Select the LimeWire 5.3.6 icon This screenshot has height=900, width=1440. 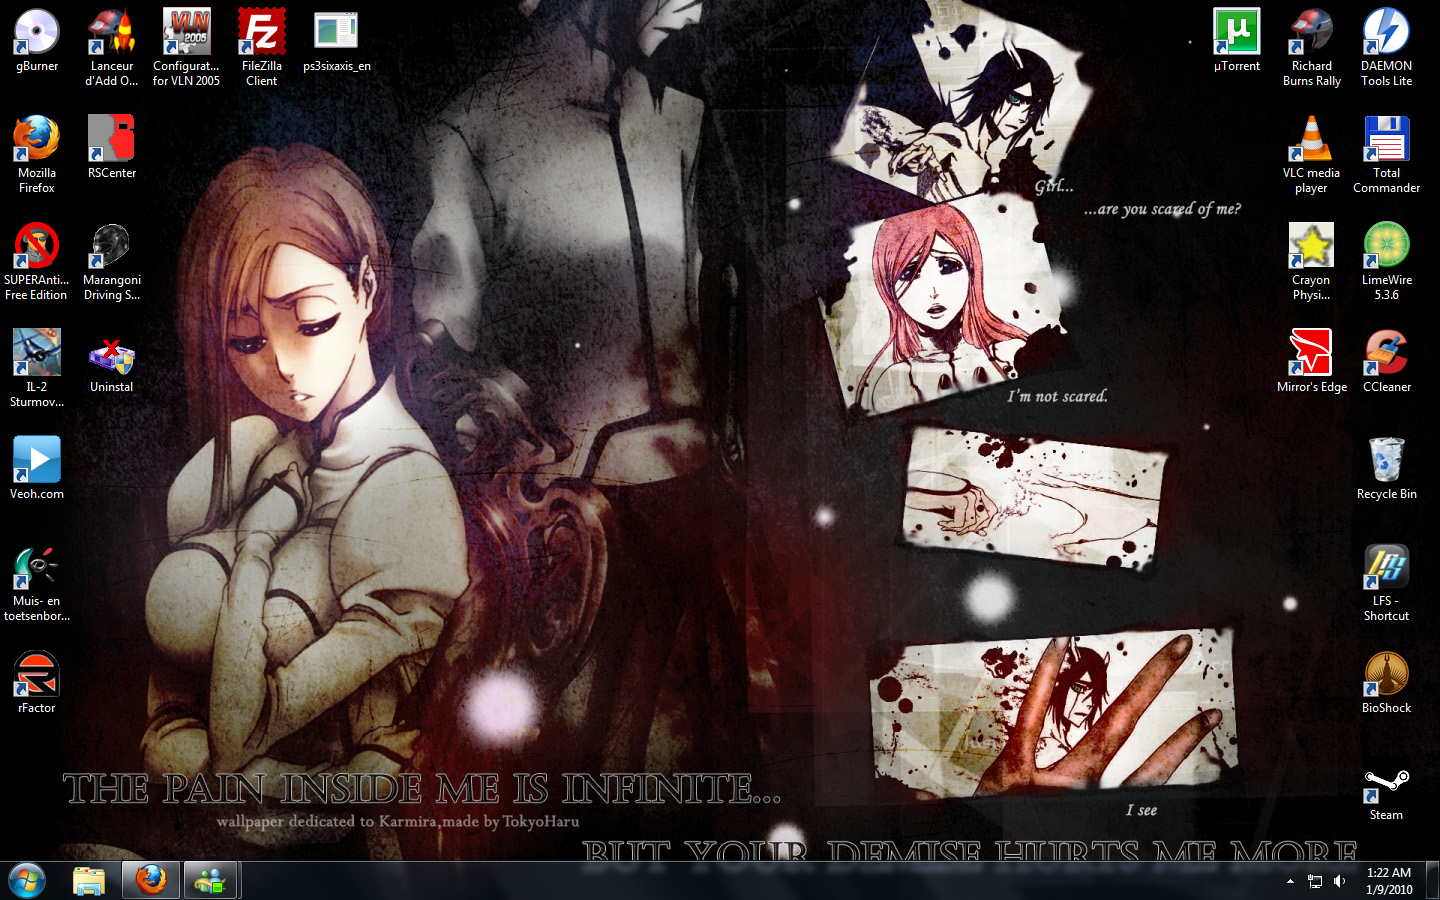tap(1387, 261)
